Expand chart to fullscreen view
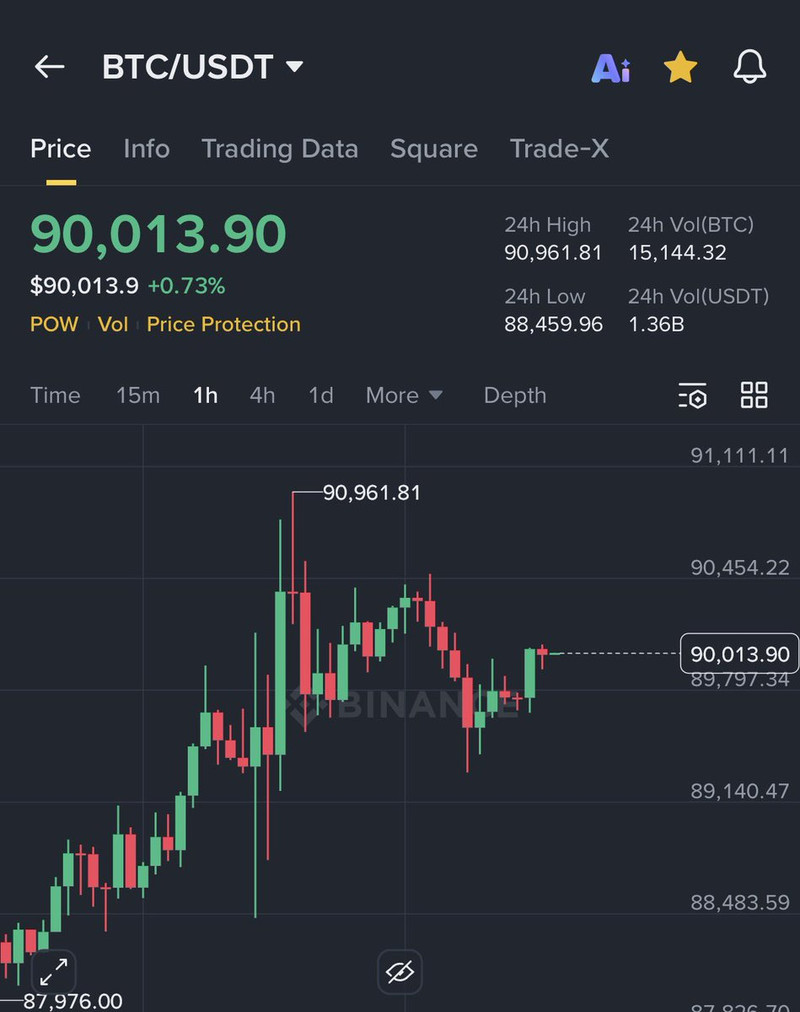Image resolution: width=800 pixels, height=1012 pixels. click(x=54, y=969)
